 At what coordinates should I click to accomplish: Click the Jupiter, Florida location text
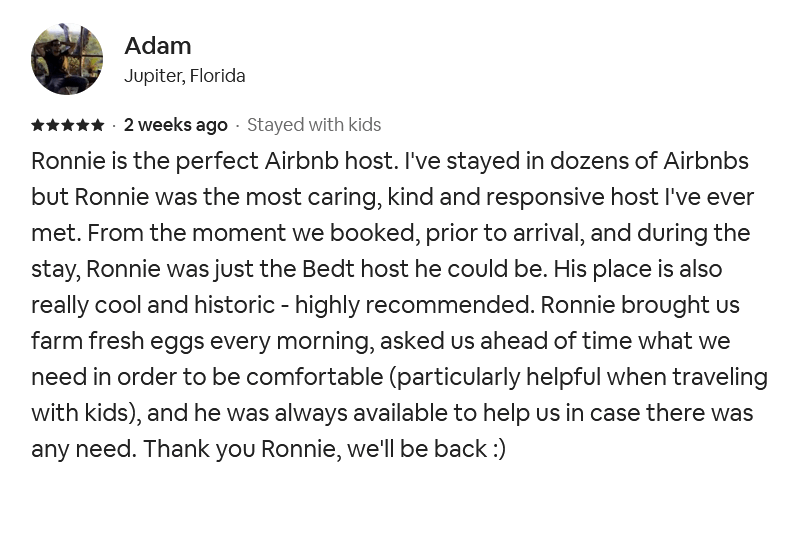[x=184, y=76]
